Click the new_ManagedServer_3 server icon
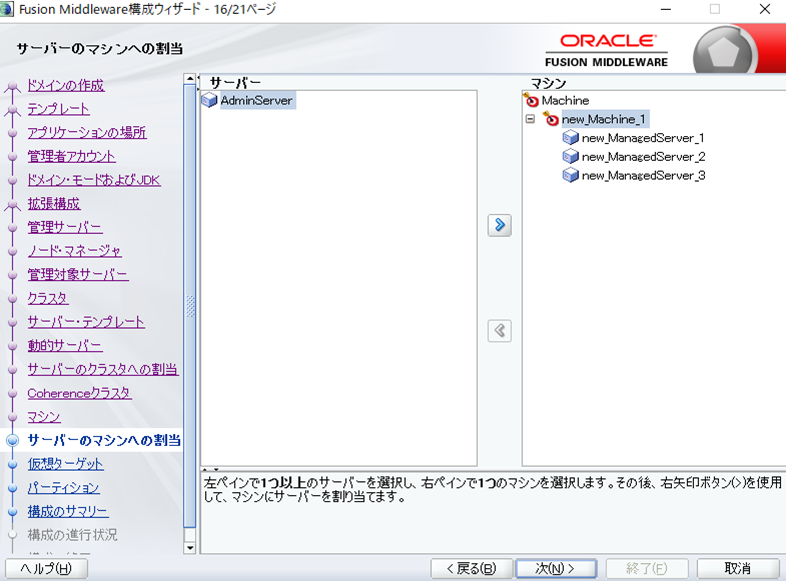Screen dimensions: 786x581 coord(570,175)
